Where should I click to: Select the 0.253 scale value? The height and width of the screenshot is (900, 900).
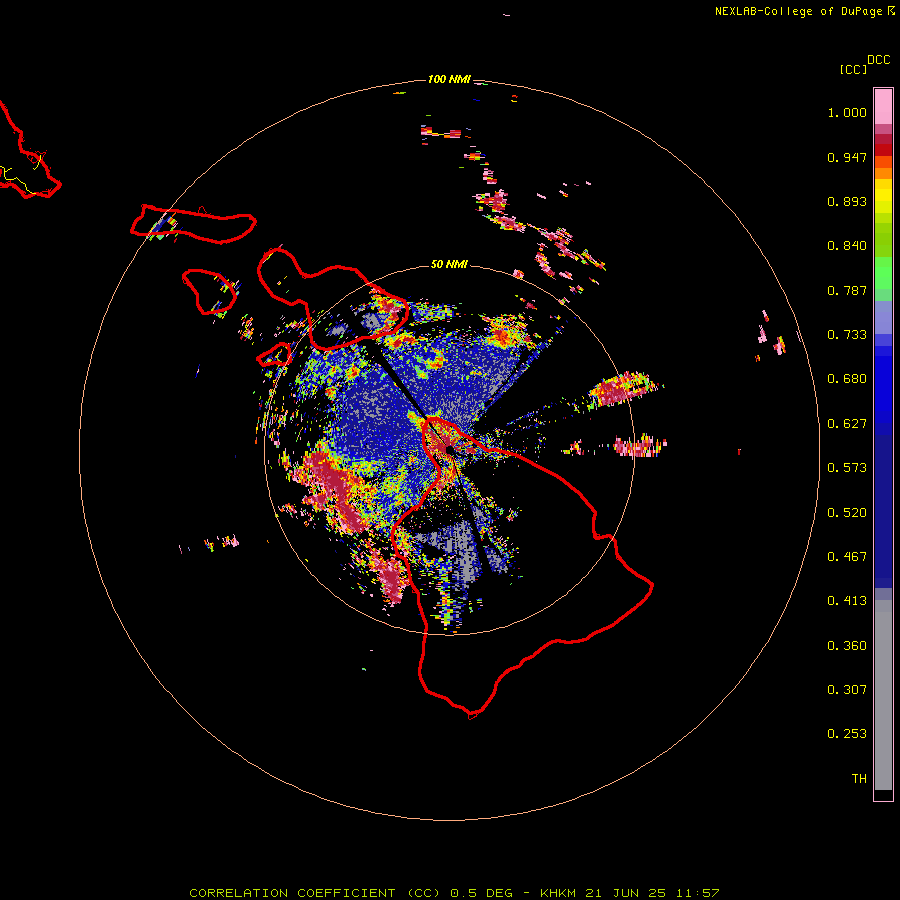[847, 734]
